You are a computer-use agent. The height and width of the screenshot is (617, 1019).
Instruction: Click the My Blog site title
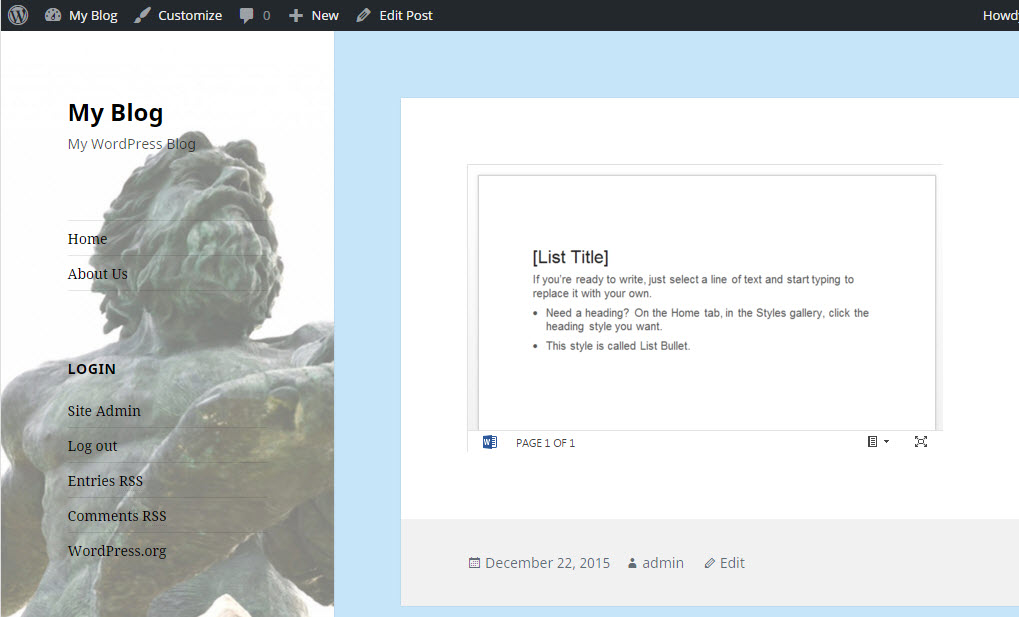115,113
